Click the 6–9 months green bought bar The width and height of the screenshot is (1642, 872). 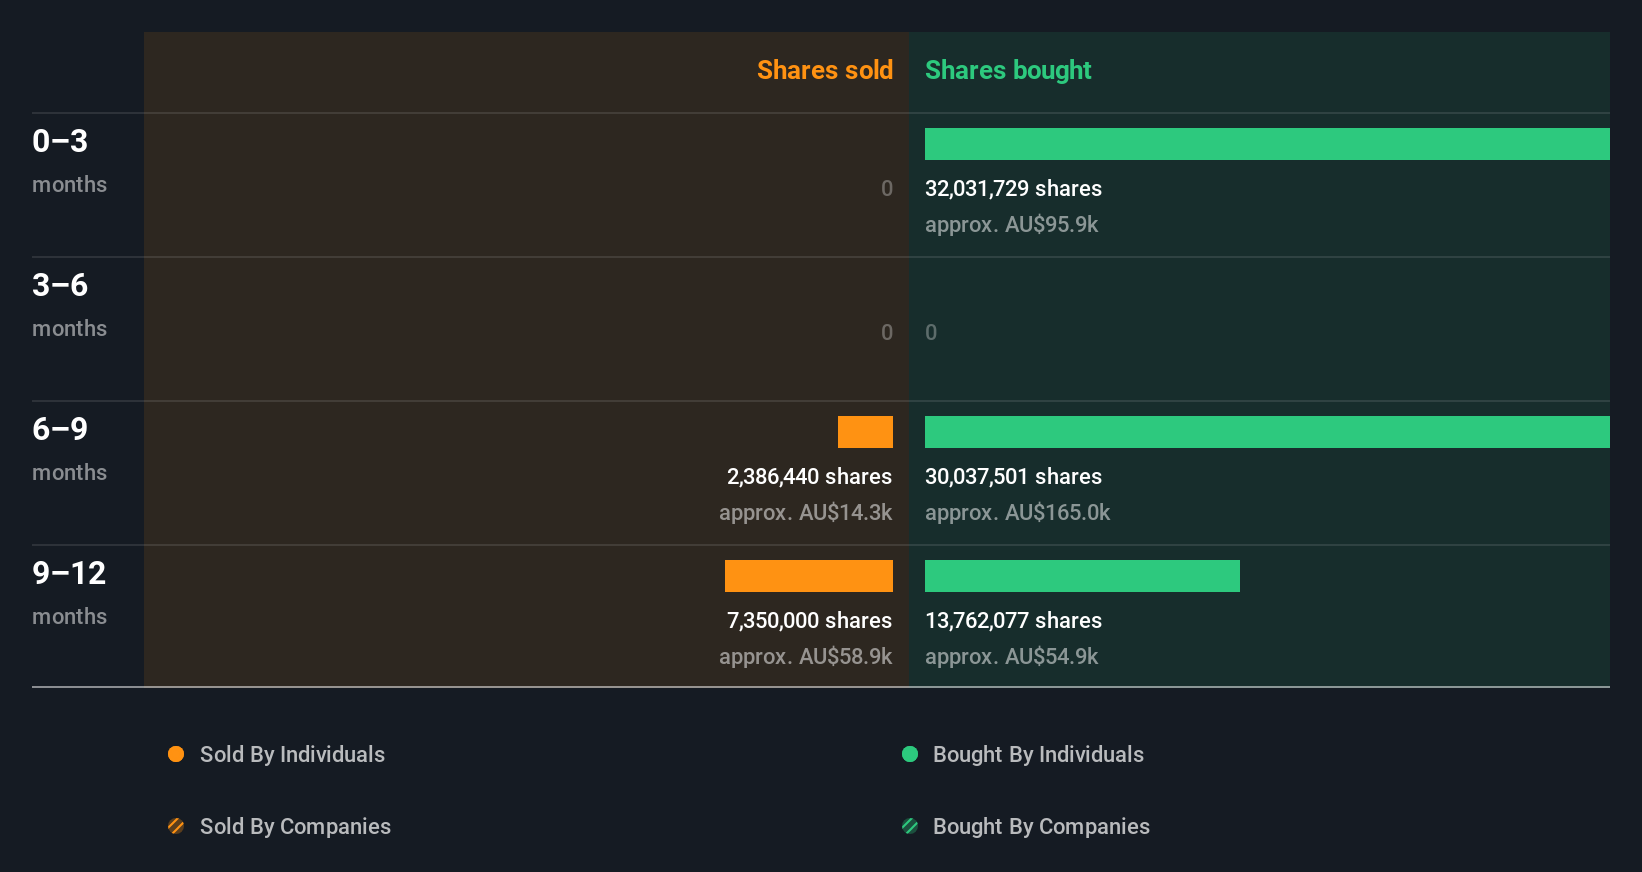pos(1267,432)
